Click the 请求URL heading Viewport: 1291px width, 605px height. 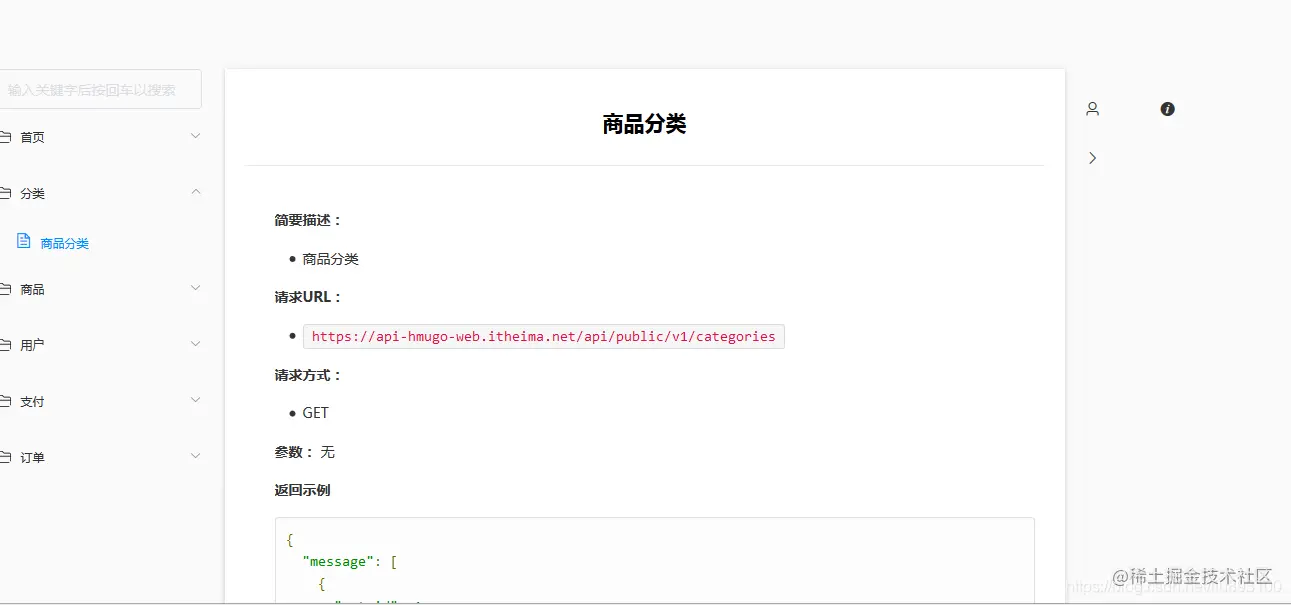tap(309, 297)
